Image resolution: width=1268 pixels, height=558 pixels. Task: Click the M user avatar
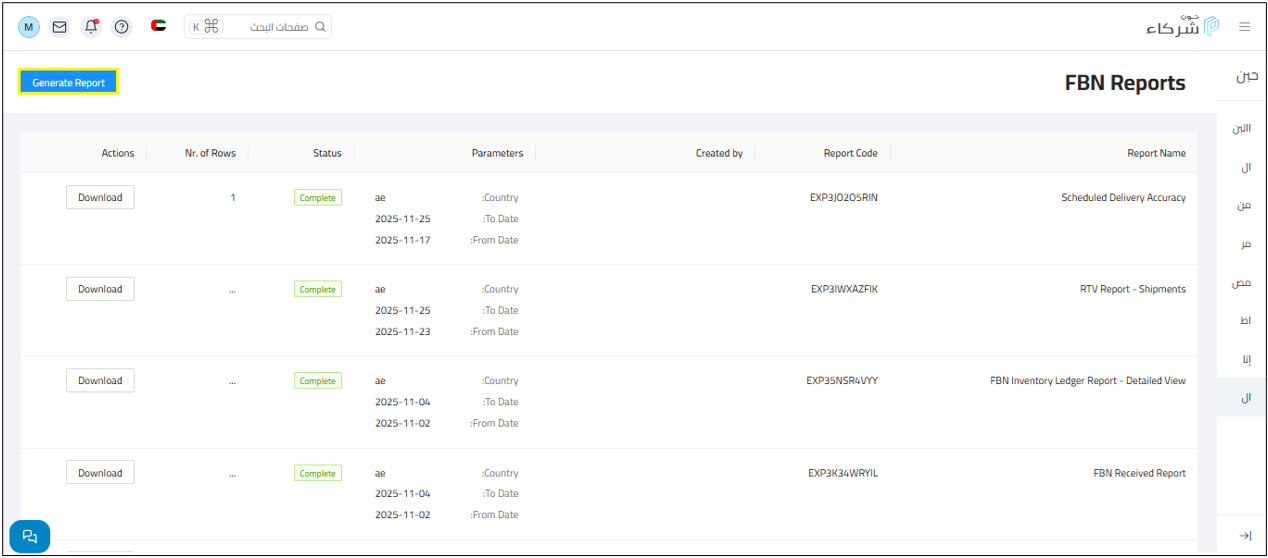coord(29,27)
